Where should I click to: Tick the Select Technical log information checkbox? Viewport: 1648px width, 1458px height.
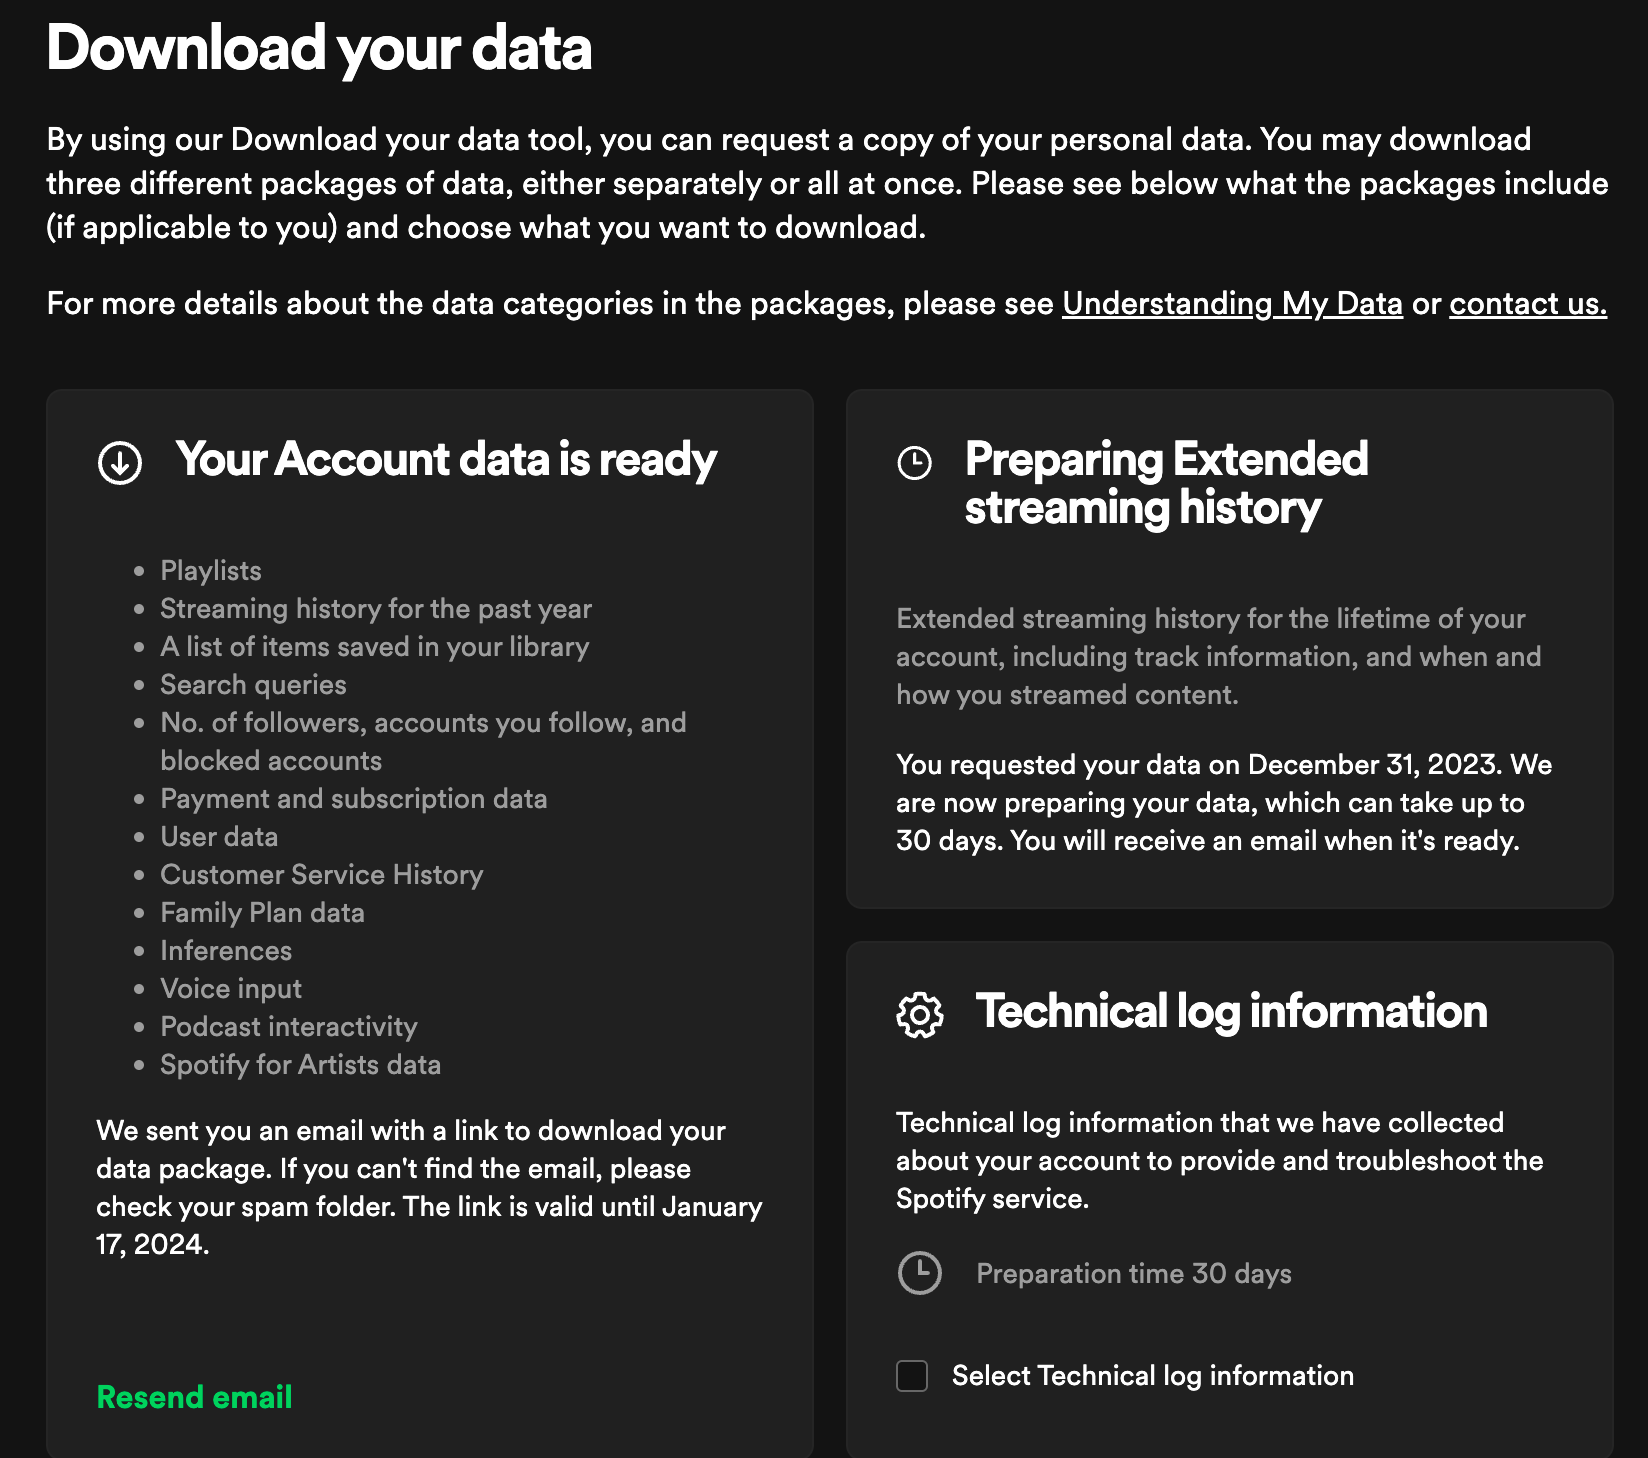click(912, 1376)
